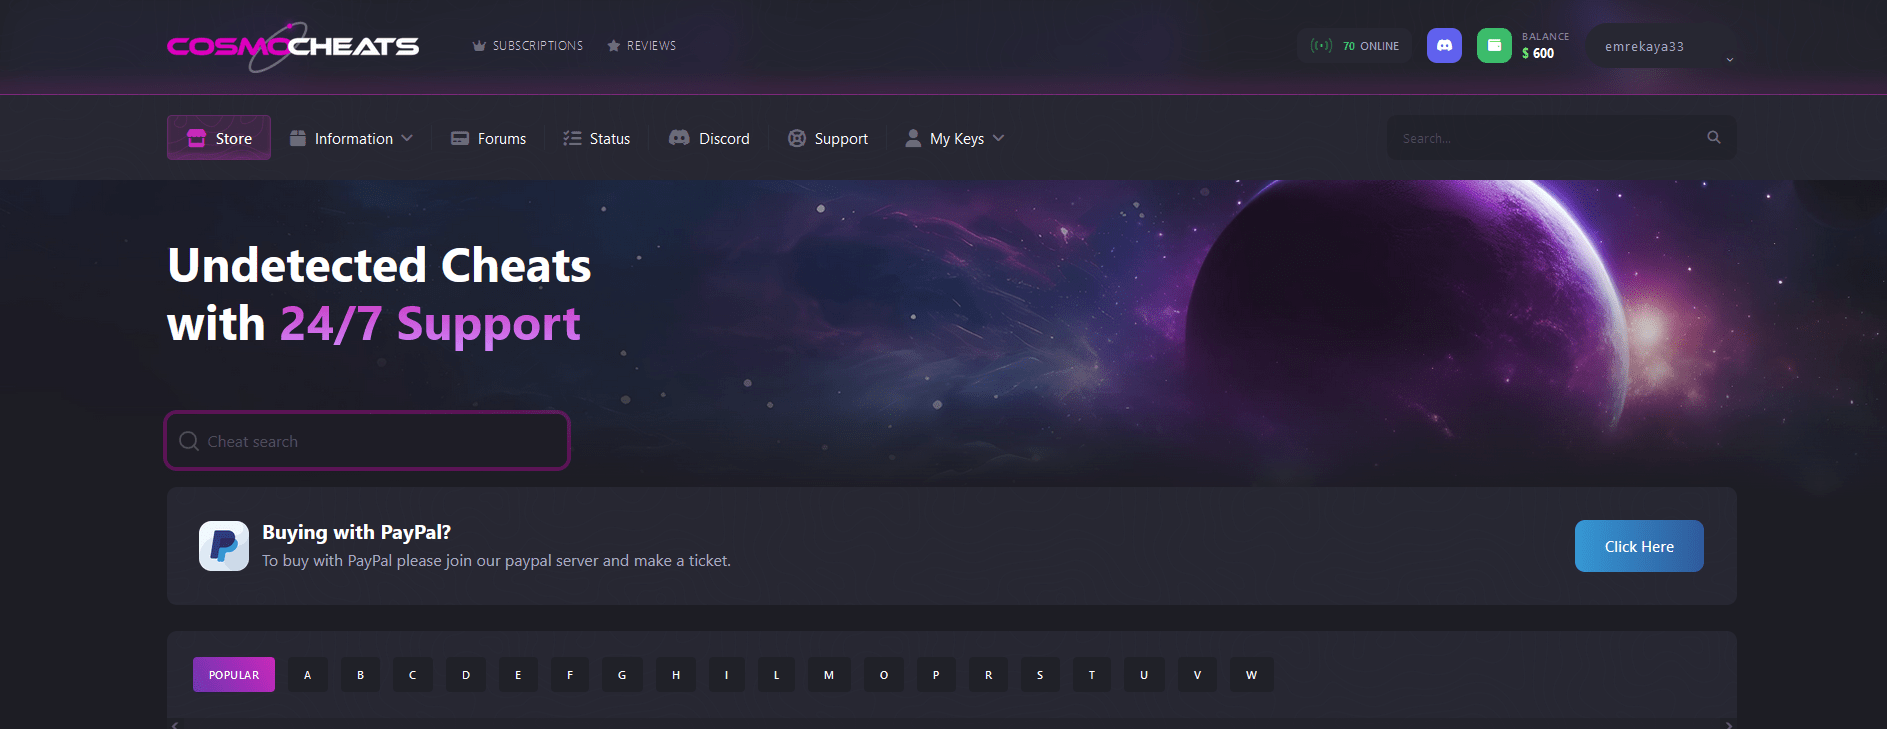Filter cheats by letter F
1887x729 pixels.
pos(570,675)
